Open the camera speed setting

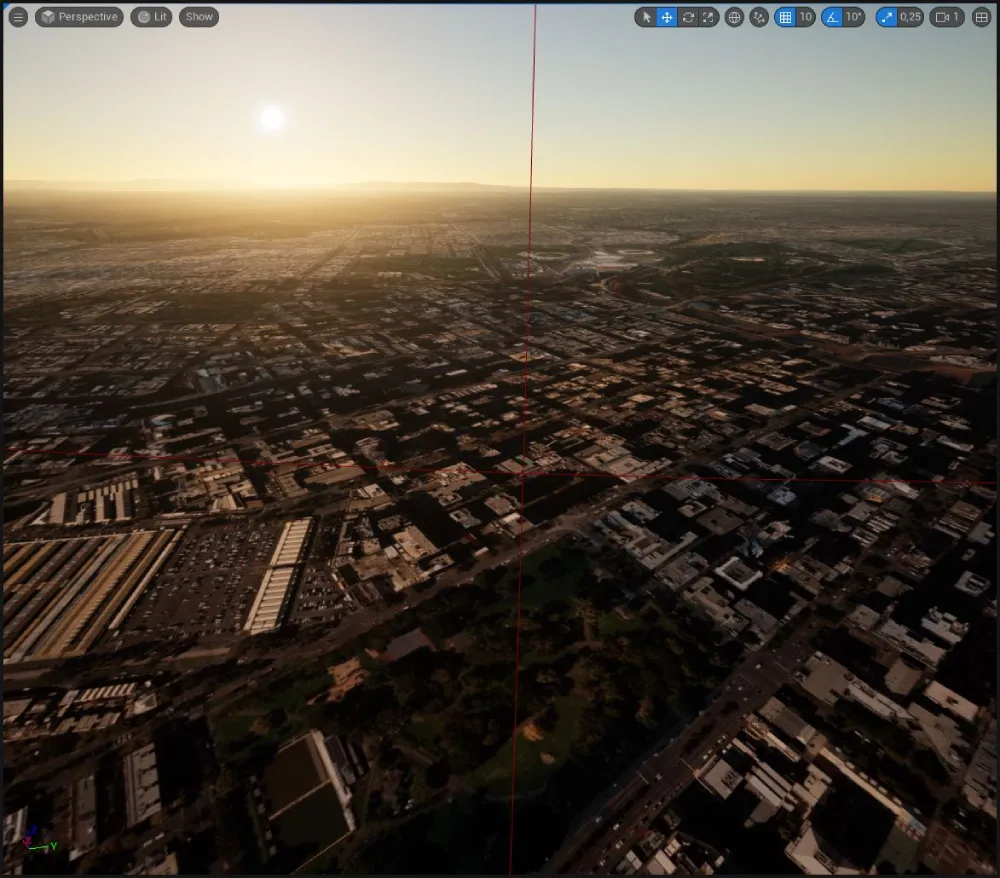point(946,17)
